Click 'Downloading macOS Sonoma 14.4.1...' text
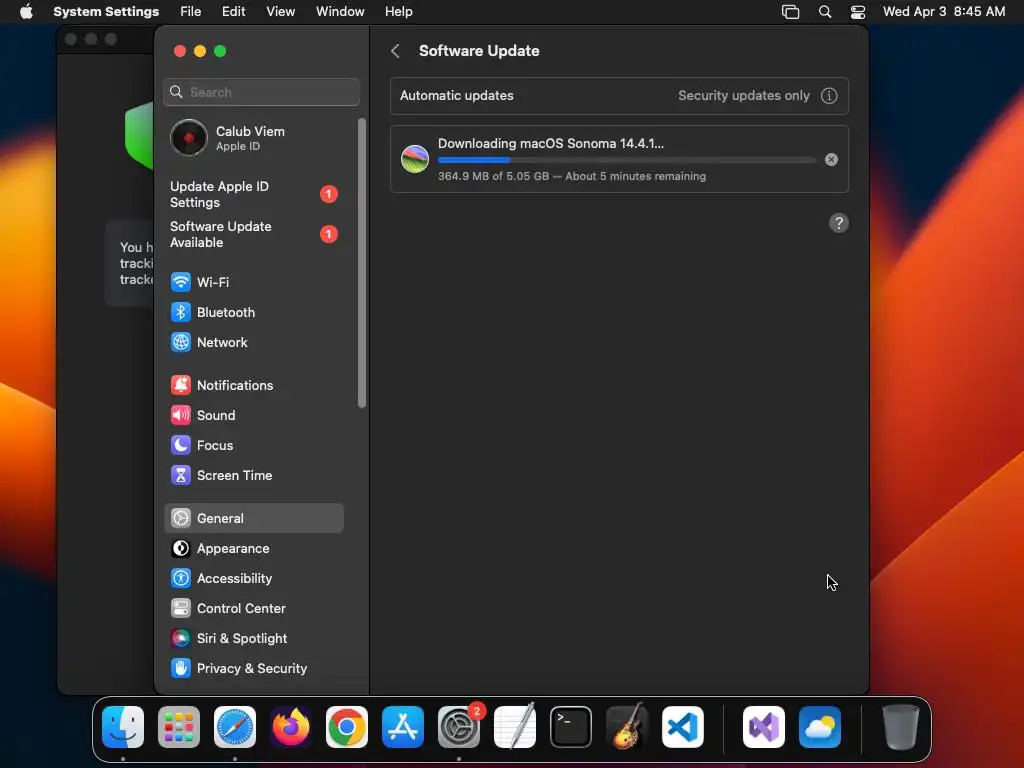 pos(551,144)
